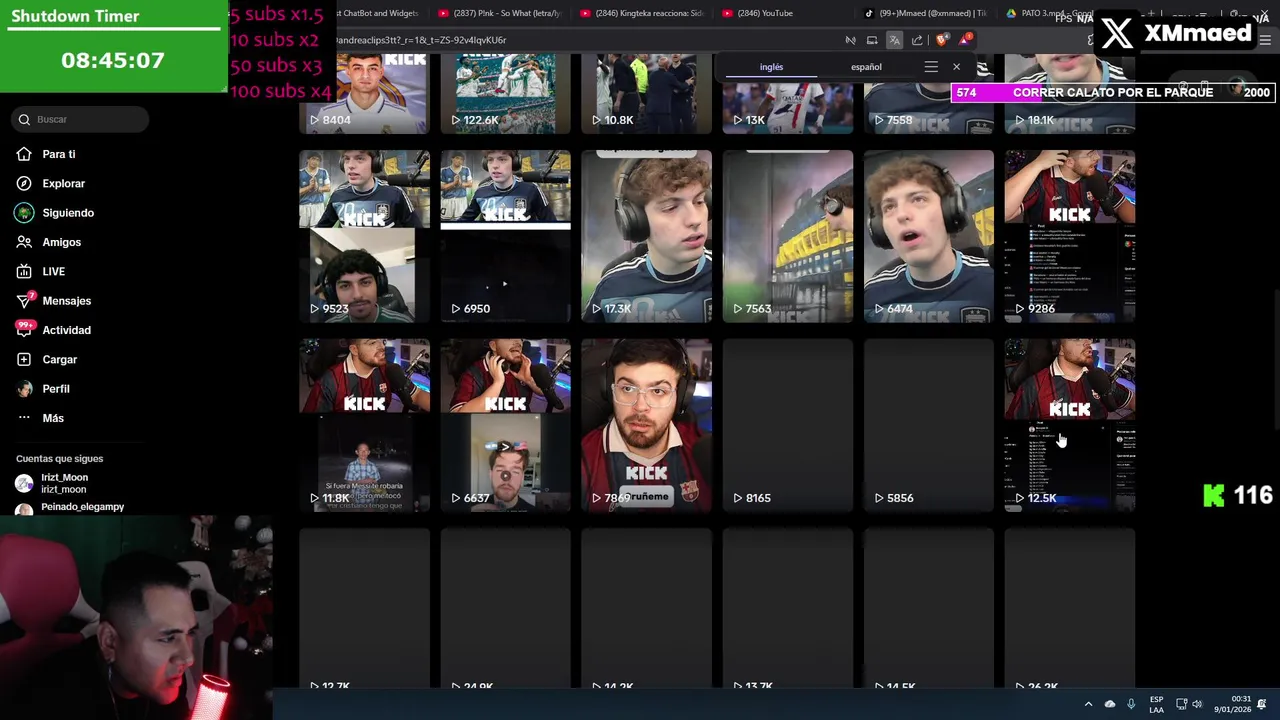1280x720 pixels.
Task: Open the video with 6950 views
Action: (x=505, y=236)
